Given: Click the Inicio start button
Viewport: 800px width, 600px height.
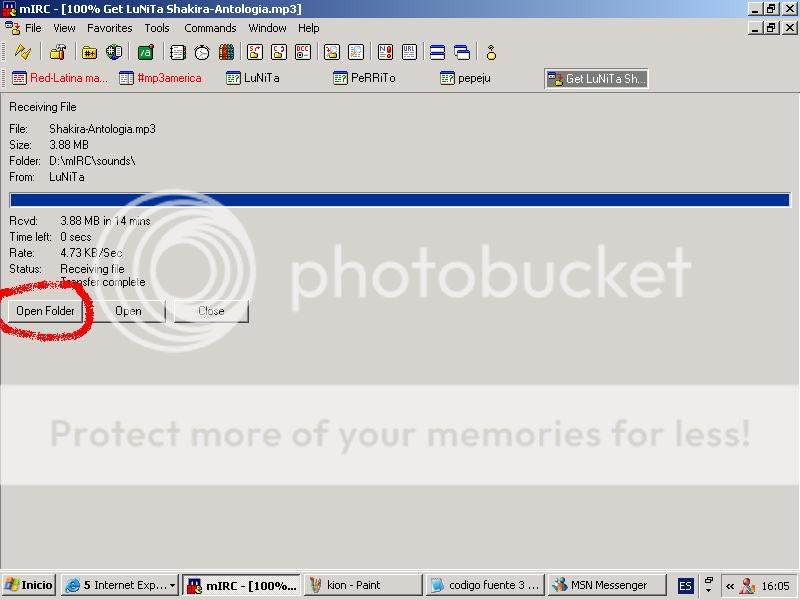Looking at the screenshot, I should 29,585.
